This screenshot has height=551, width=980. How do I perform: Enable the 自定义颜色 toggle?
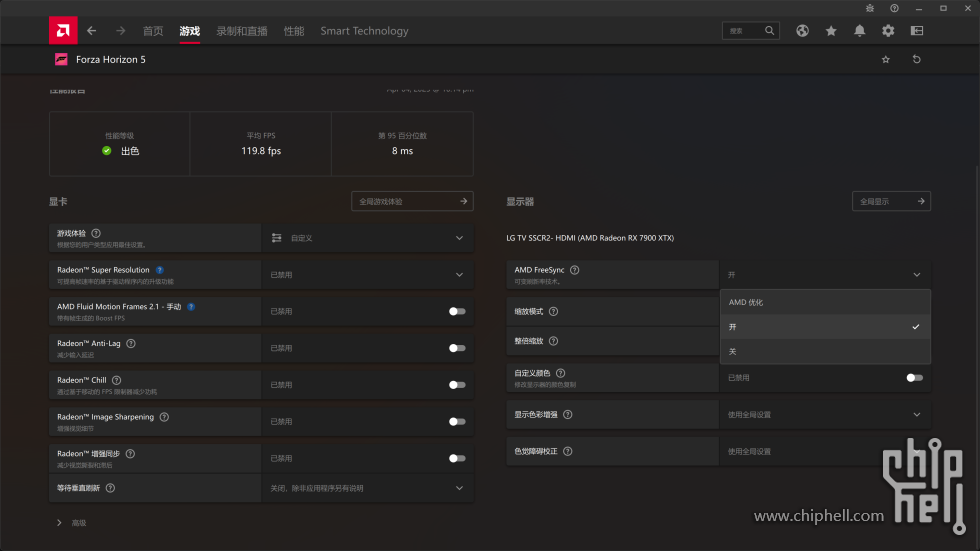914,378
